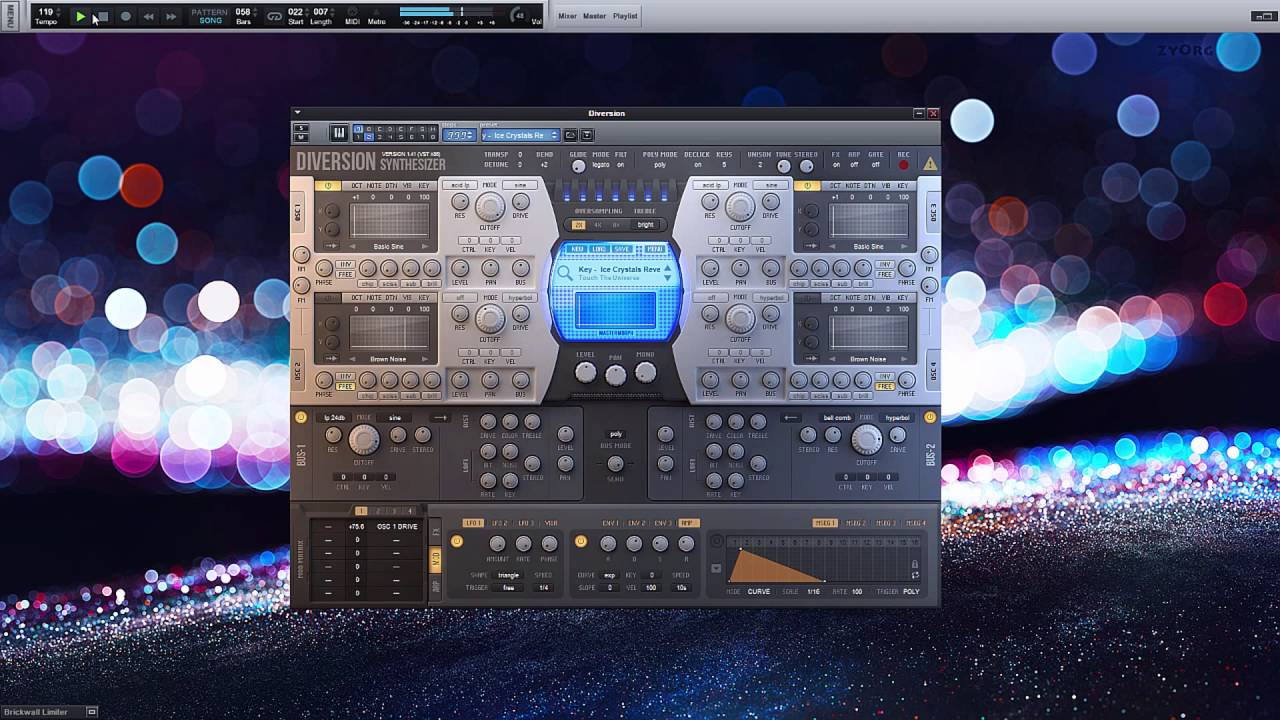Image resolution: width=1280 pixels, height=720 pixels.
Task: Start recording with the transport Record button
Action: pos(125,16)
